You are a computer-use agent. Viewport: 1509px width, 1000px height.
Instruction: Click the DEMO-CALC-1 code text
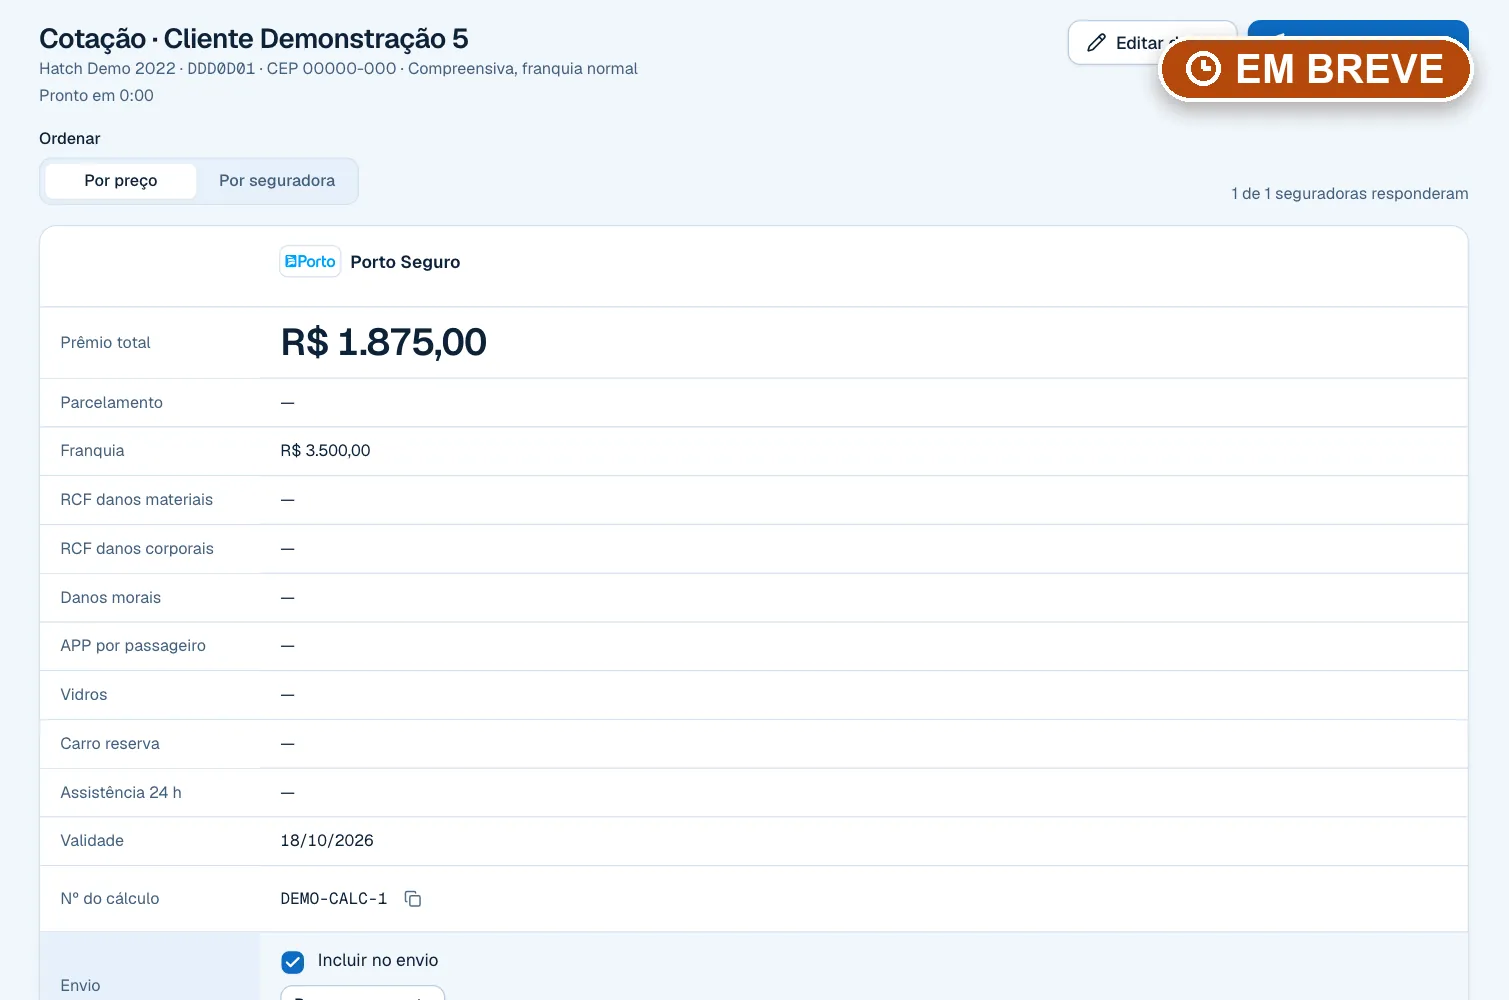(x=334, y=899)
